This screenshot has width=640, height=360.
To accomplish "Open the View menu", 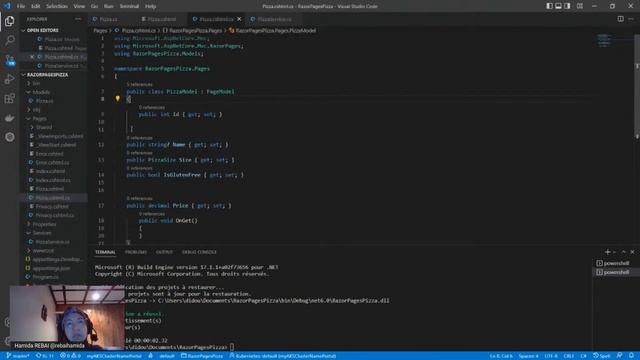I will (x=79, y=6).
